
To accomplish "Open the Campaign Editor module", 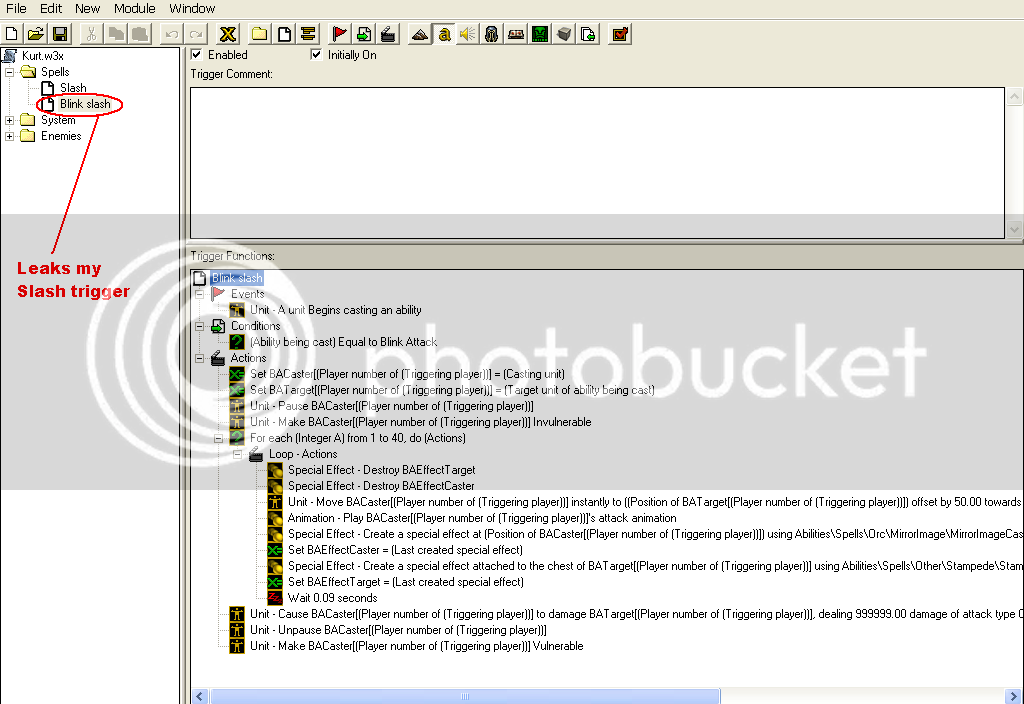I will [x=516, y=34].
